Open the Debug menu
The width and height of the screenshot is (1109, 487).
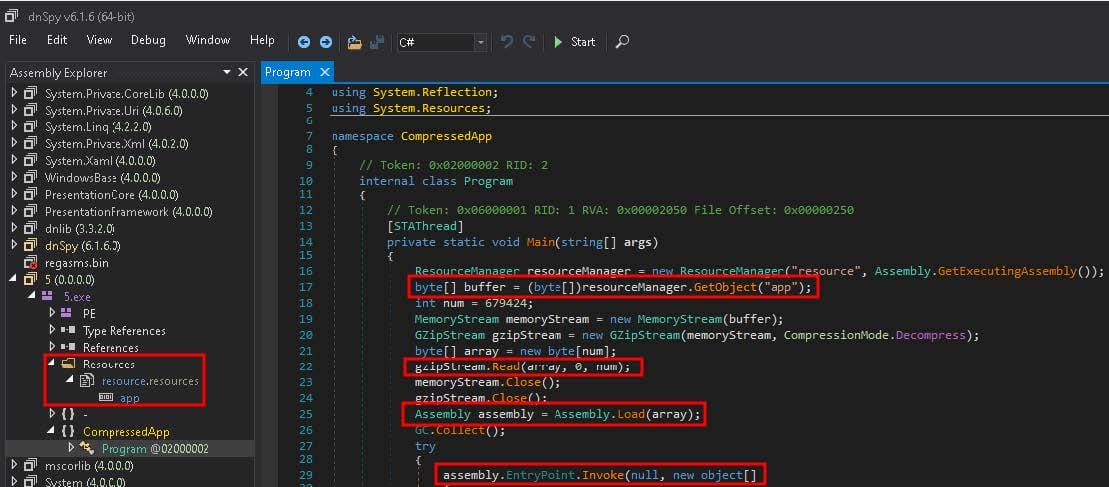[148, 40]
